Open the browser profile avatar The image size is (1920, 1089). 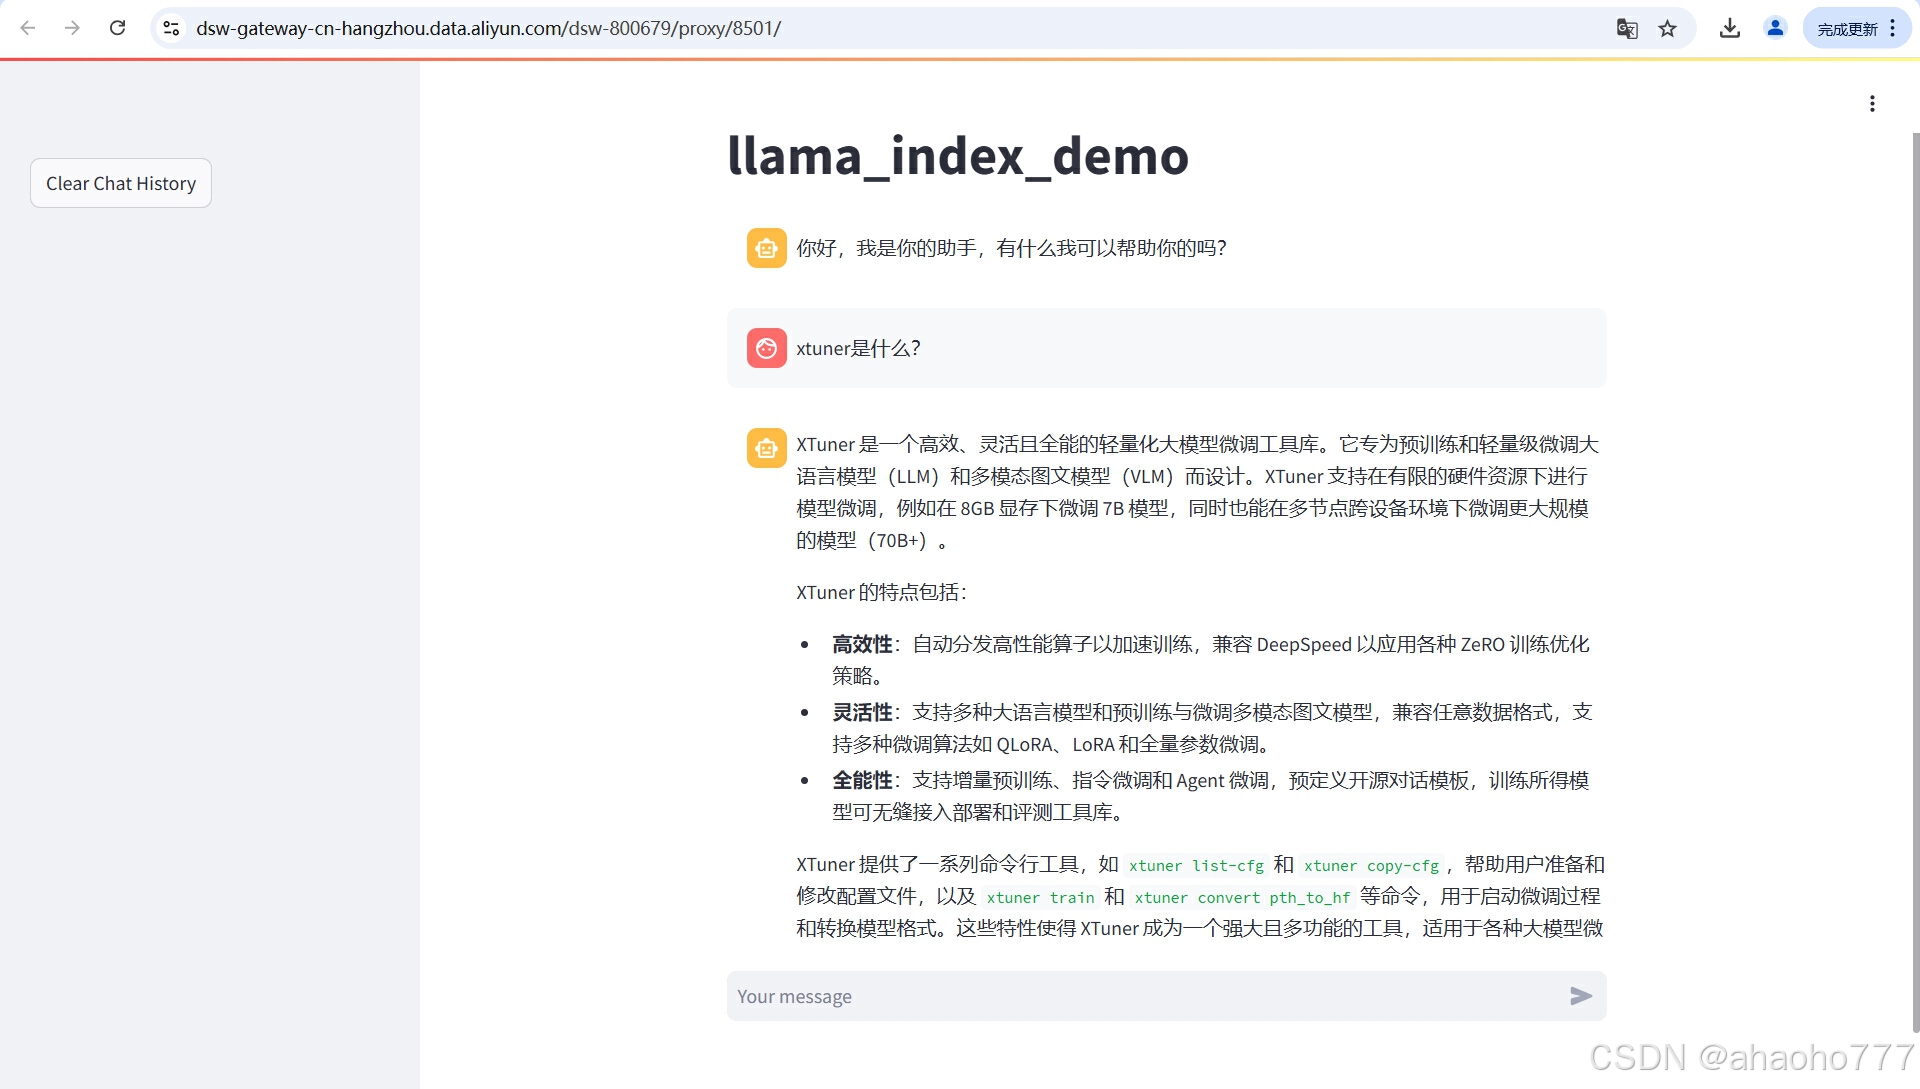click(1775, 28)
